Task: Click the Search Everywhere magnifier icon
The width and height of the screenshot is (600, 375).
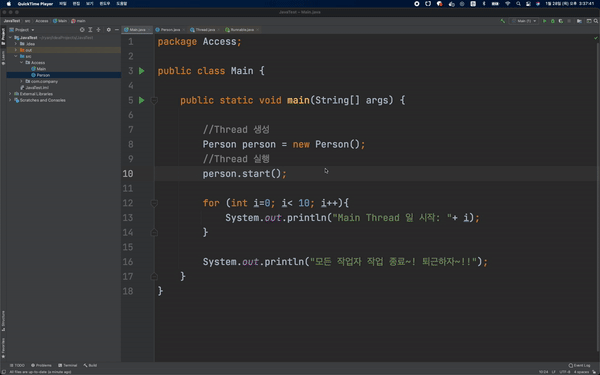Action: tap(596, 21)
